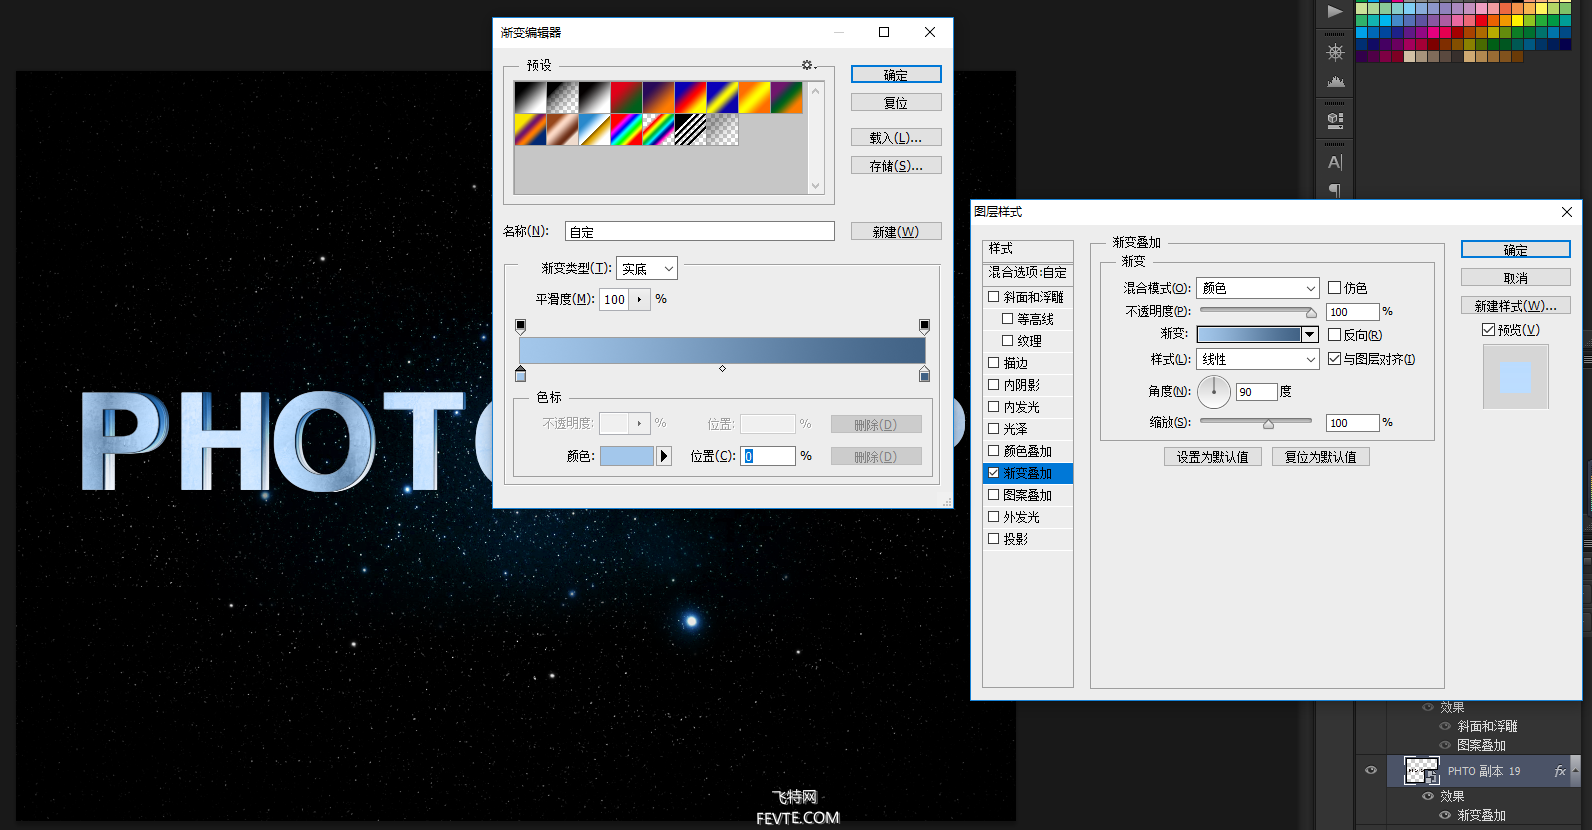Open the Navigator panel ship-wheel icon

tap(1335, 52)
